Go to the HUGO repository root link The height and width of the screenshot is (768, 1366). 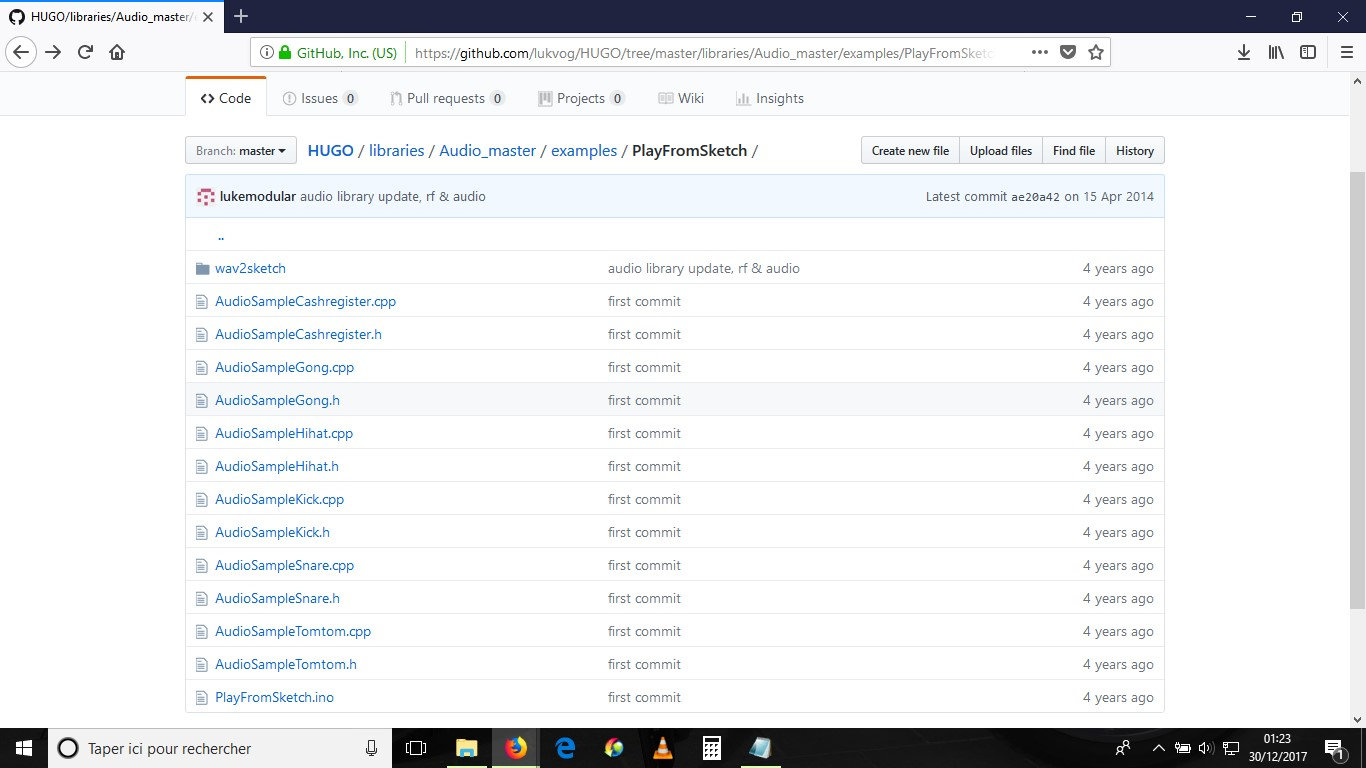(331, 151)
